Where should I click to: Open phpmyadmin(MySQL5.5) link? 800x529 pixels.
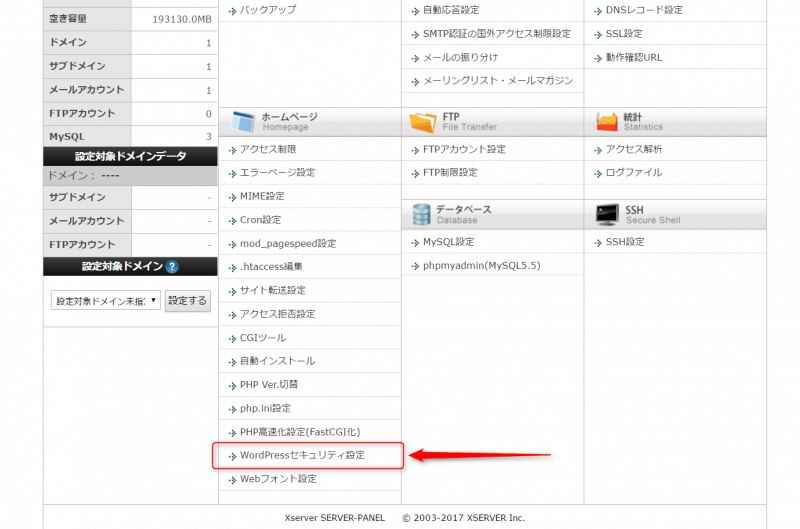[x=481, y=265]
